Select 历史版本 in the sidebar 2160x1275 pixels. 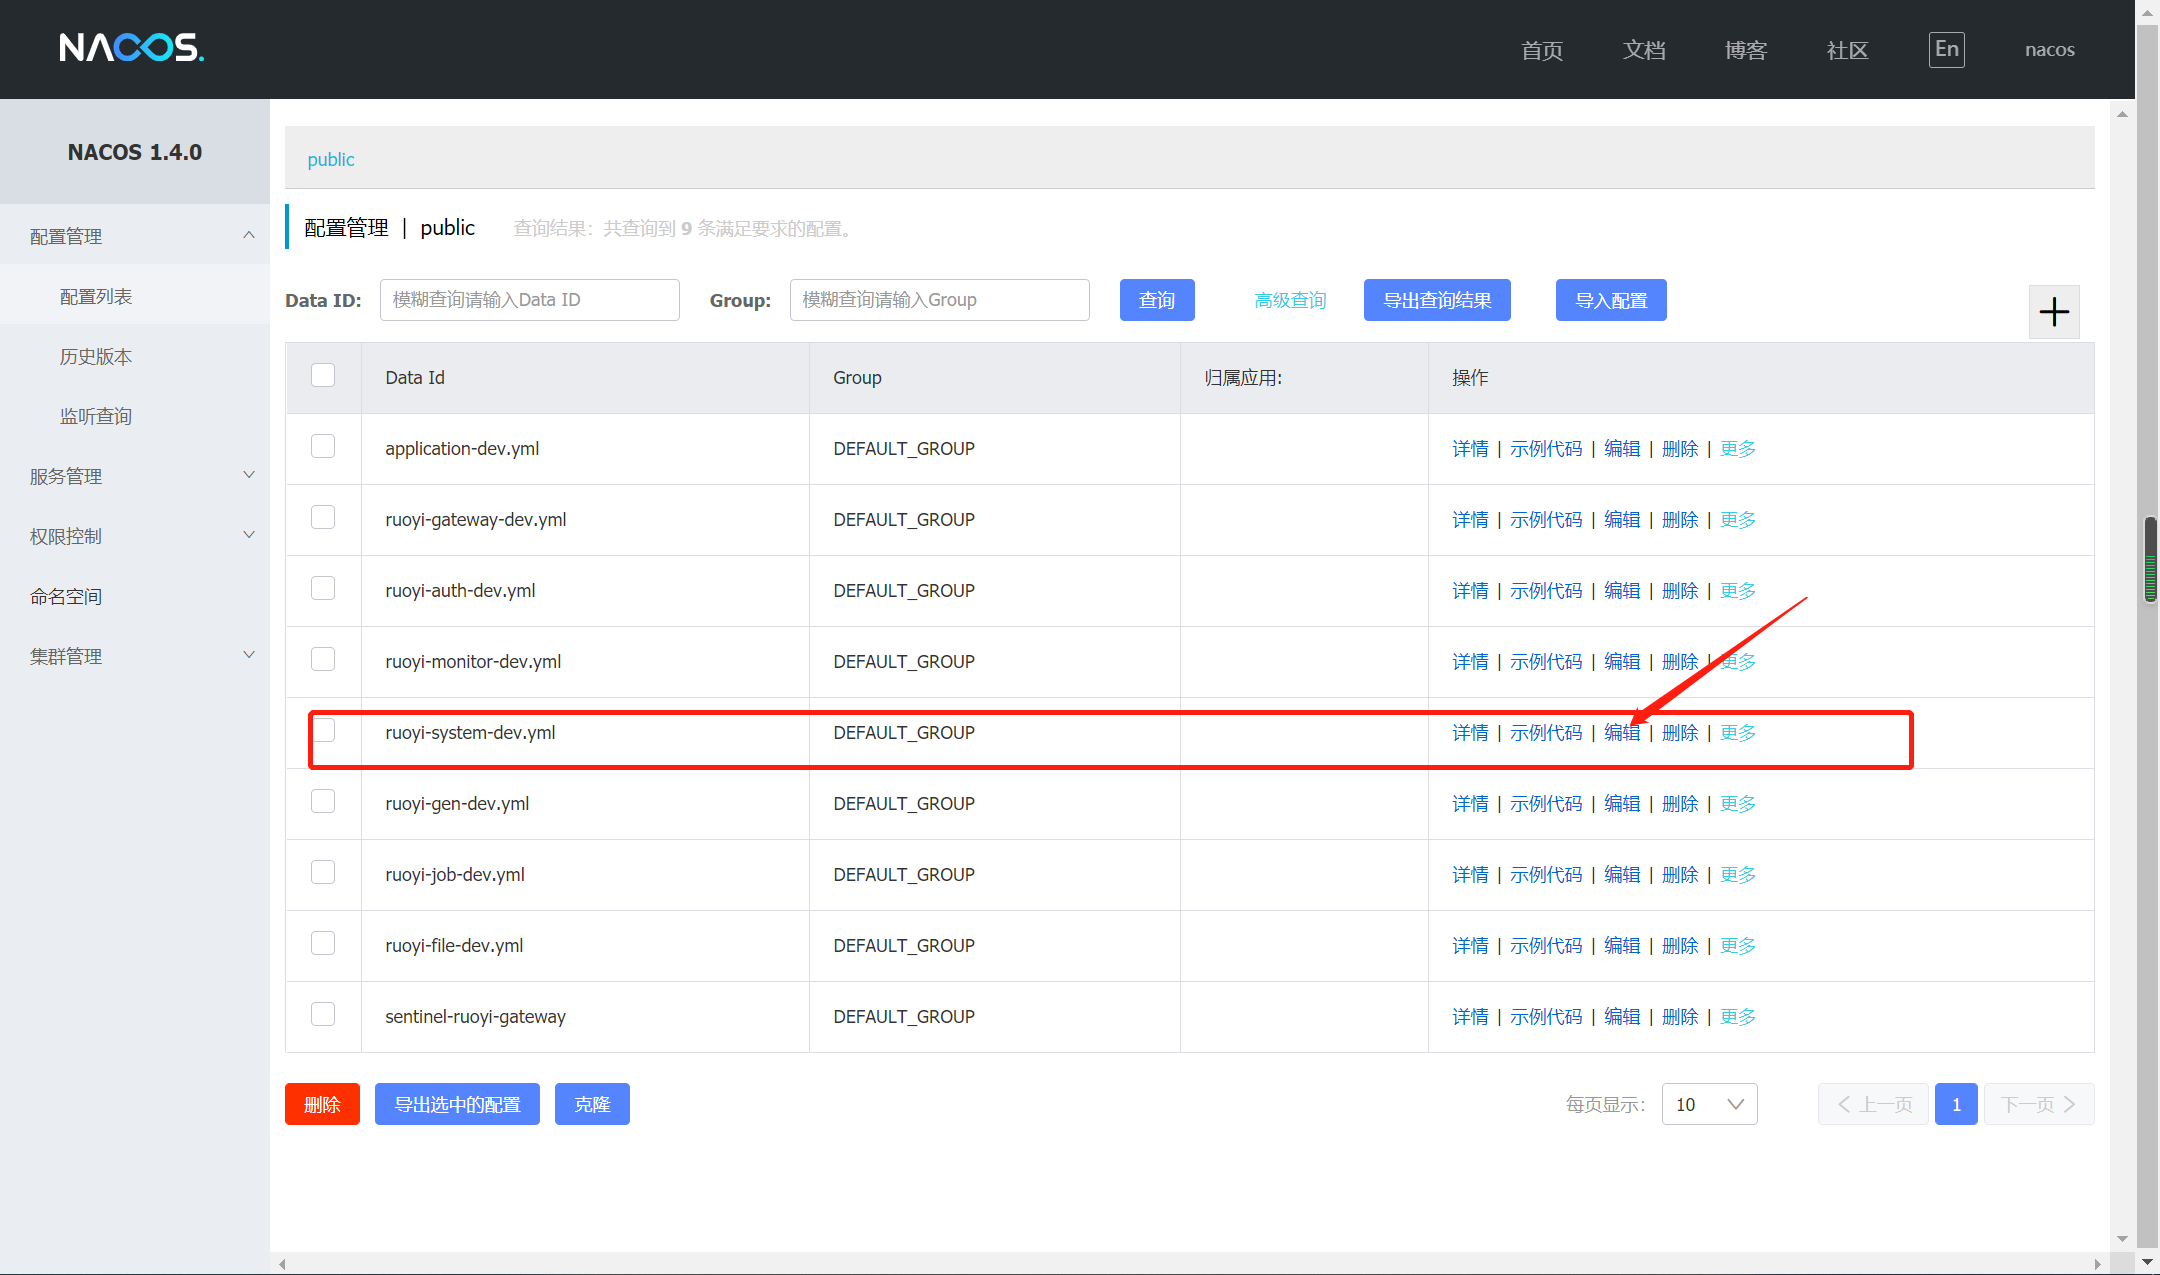pos(96,356)
